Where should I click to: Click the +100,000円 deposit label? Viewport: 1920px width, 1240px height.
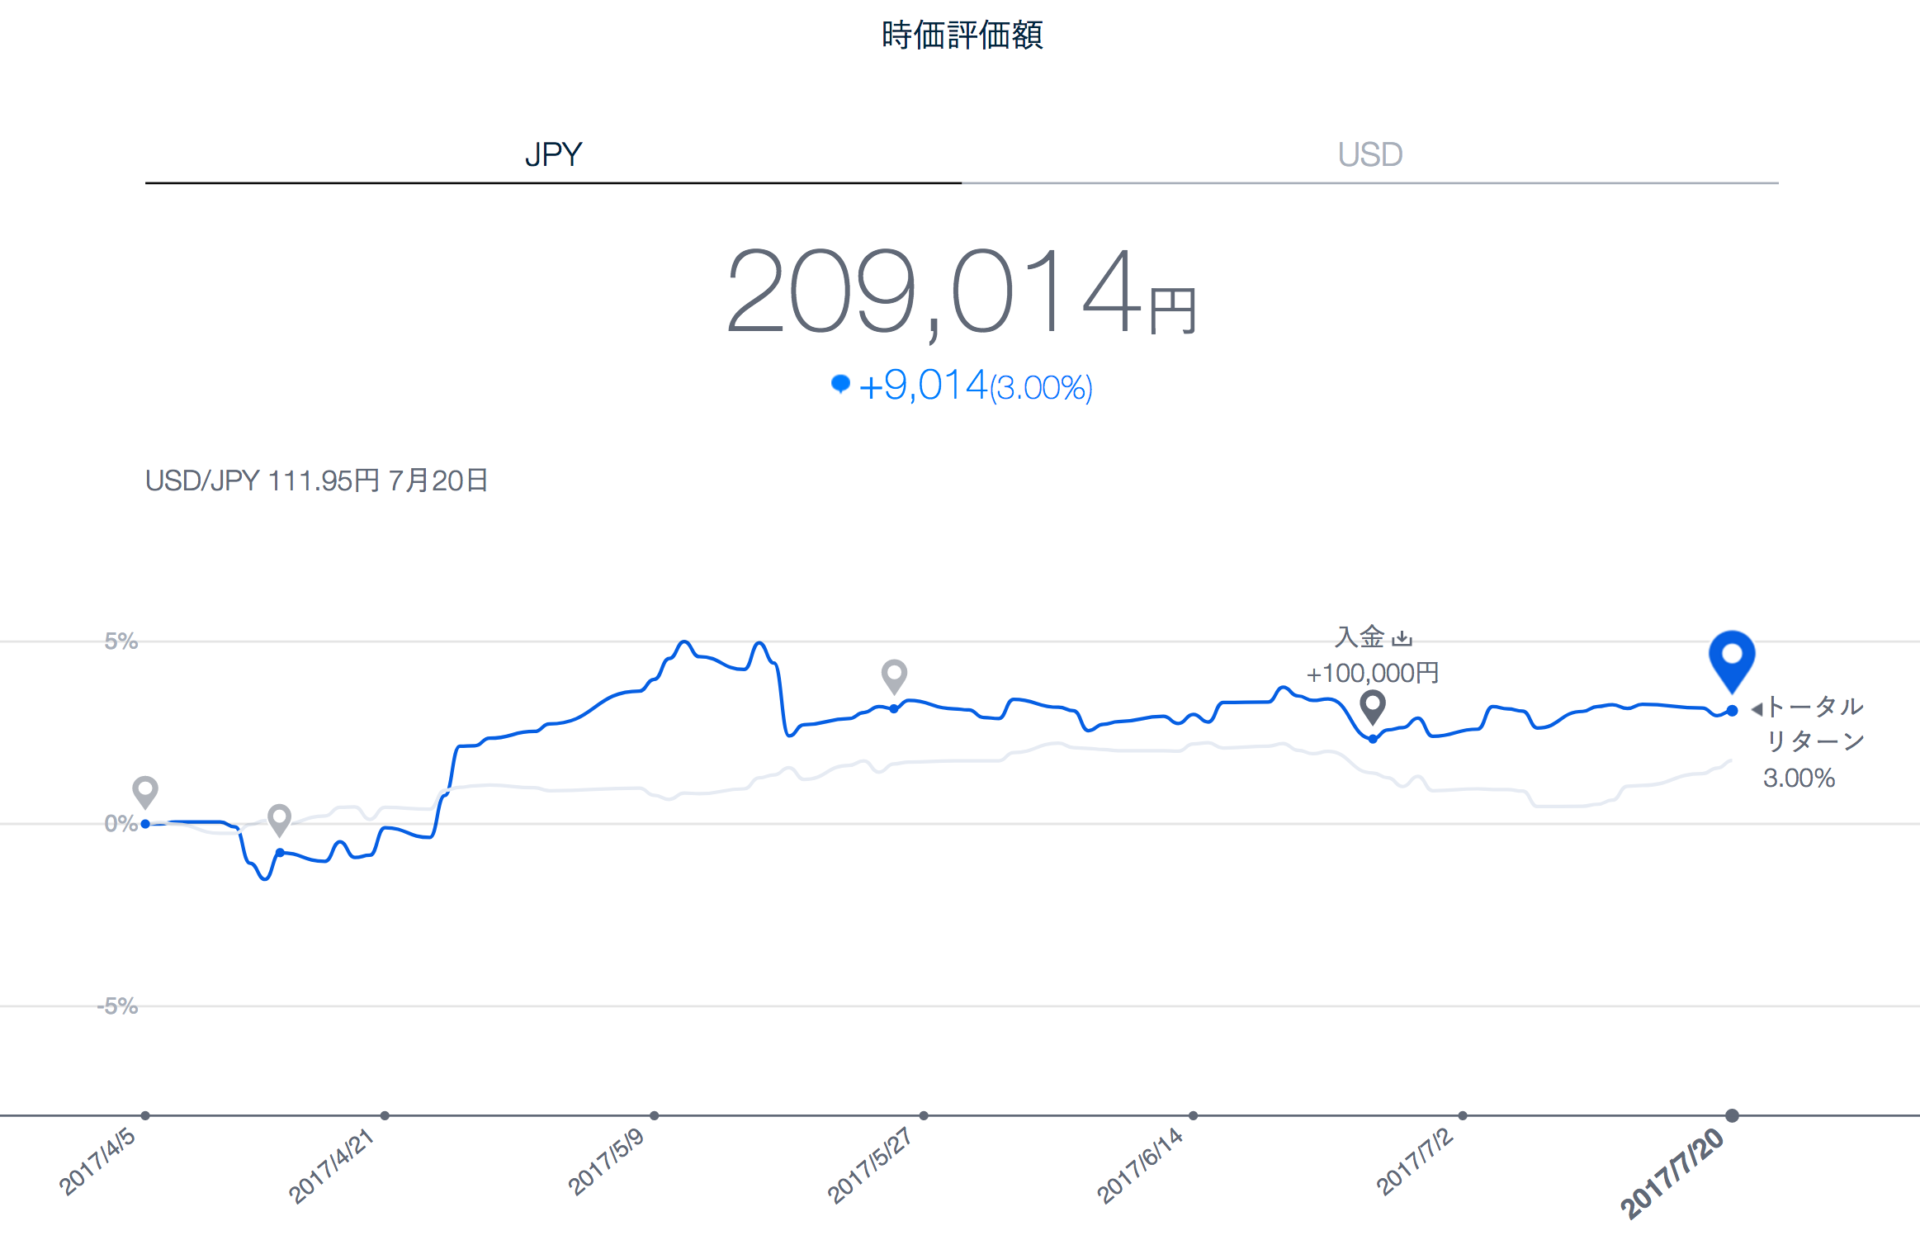1372,673
